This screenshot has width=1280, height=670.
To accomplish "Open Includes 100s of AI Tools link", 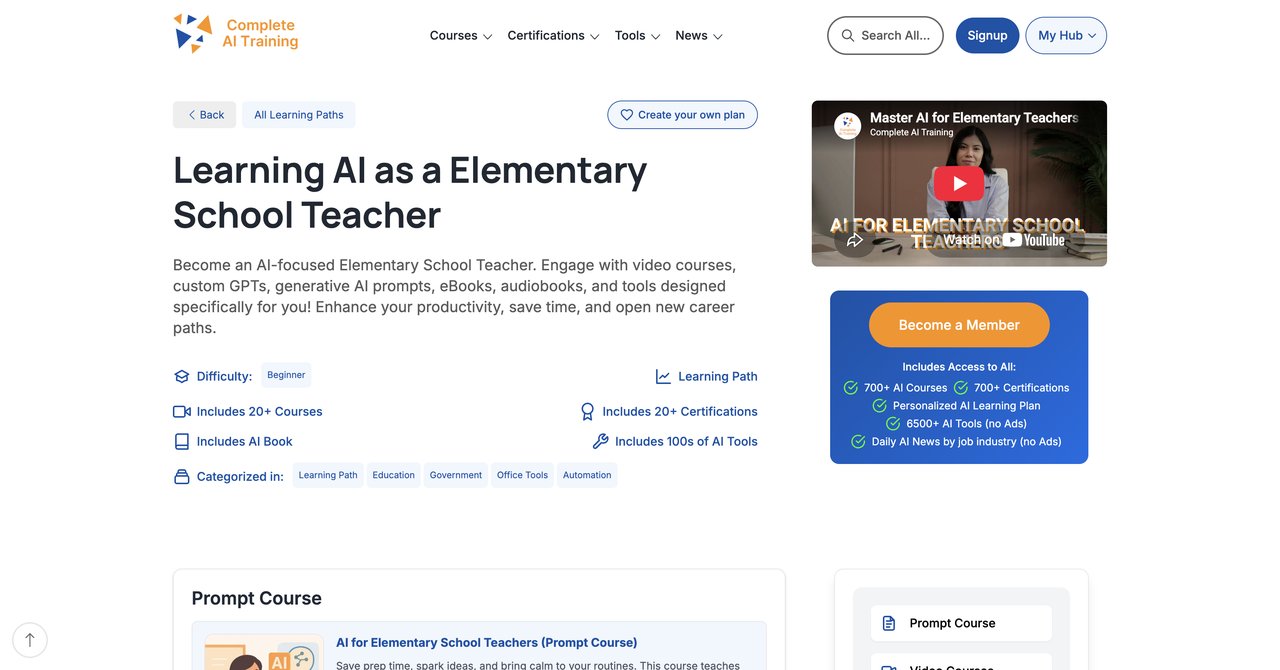I will (686, 441).
